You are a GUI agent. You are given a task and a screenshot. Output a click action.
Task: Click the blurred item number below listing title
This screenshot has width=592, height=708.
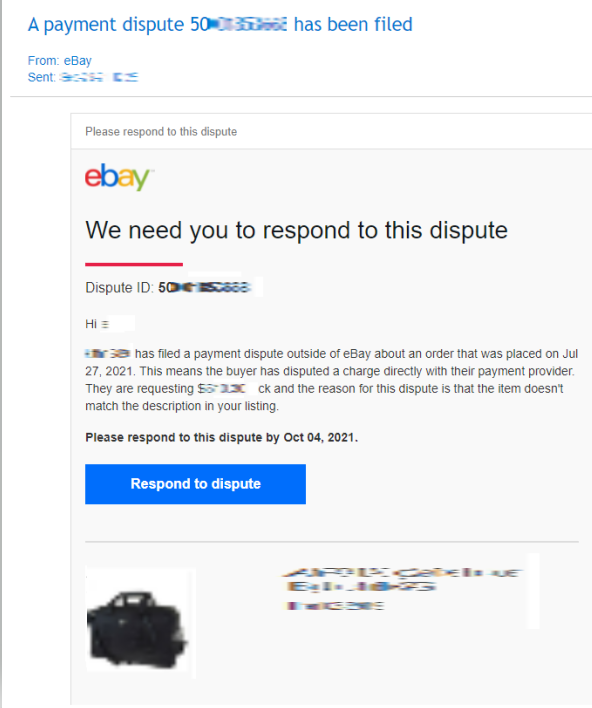(334, 606)
